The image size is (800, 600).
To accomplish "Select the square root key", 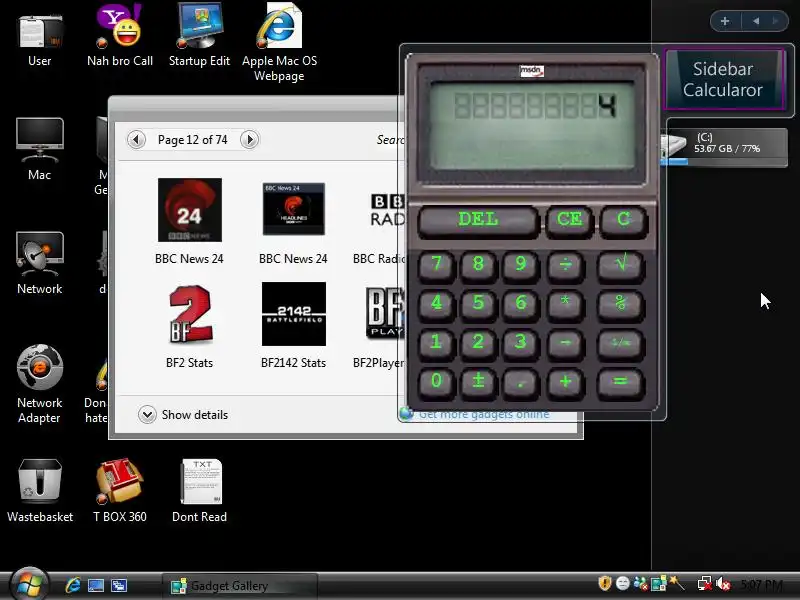I will (620, 266).
